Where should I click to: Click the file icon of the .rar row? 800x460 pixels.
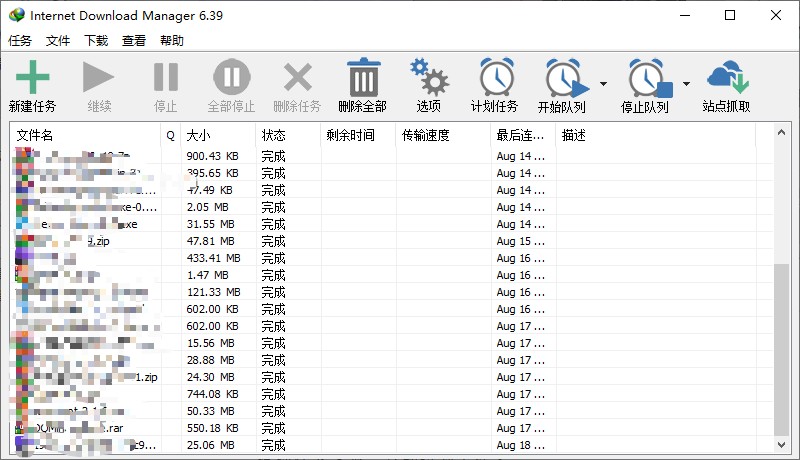coord(19,428)
